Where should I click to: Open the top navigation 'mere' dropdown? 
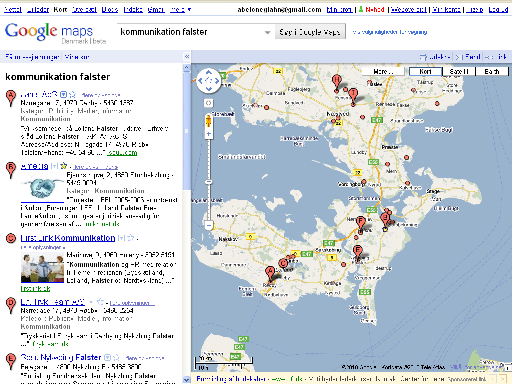[180, 10]
